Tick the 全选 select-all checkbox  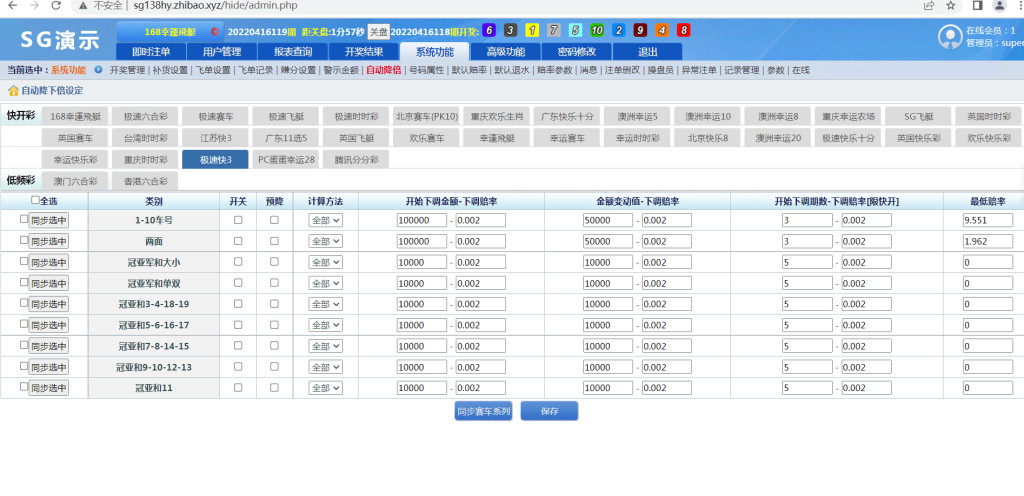tap(36, 200)
